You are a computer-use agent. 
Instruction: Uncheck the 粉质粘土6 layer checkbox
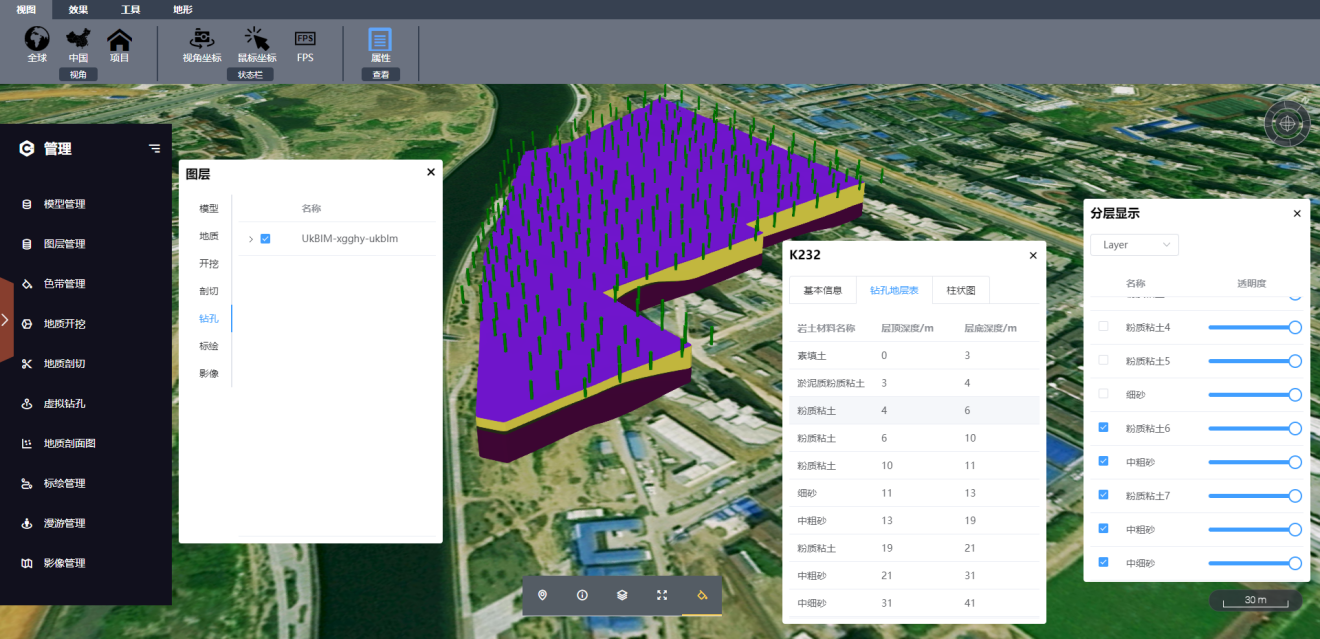click(x=1103, y=428)
